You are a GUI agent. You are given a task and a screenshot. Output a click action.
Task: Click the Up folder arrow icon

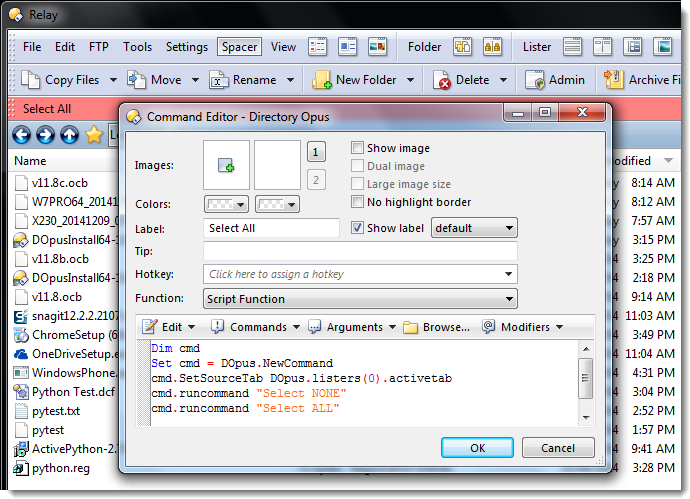(69, 135)
